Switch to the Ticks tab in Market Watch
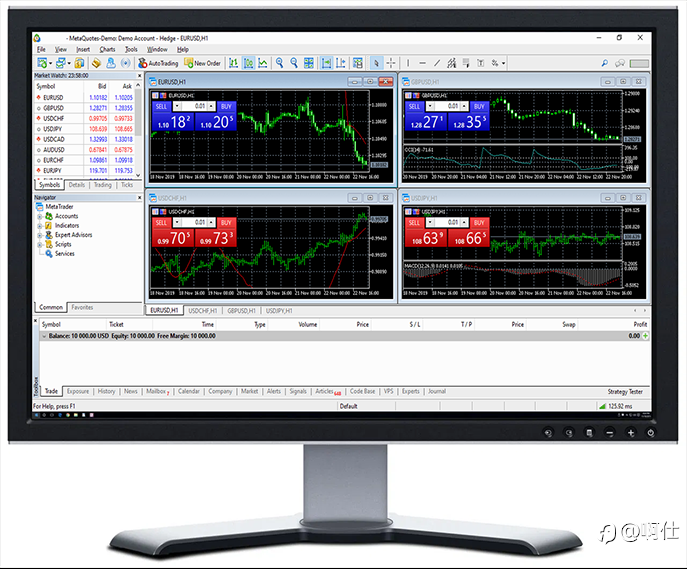The image size is (687, 569). 127,185
